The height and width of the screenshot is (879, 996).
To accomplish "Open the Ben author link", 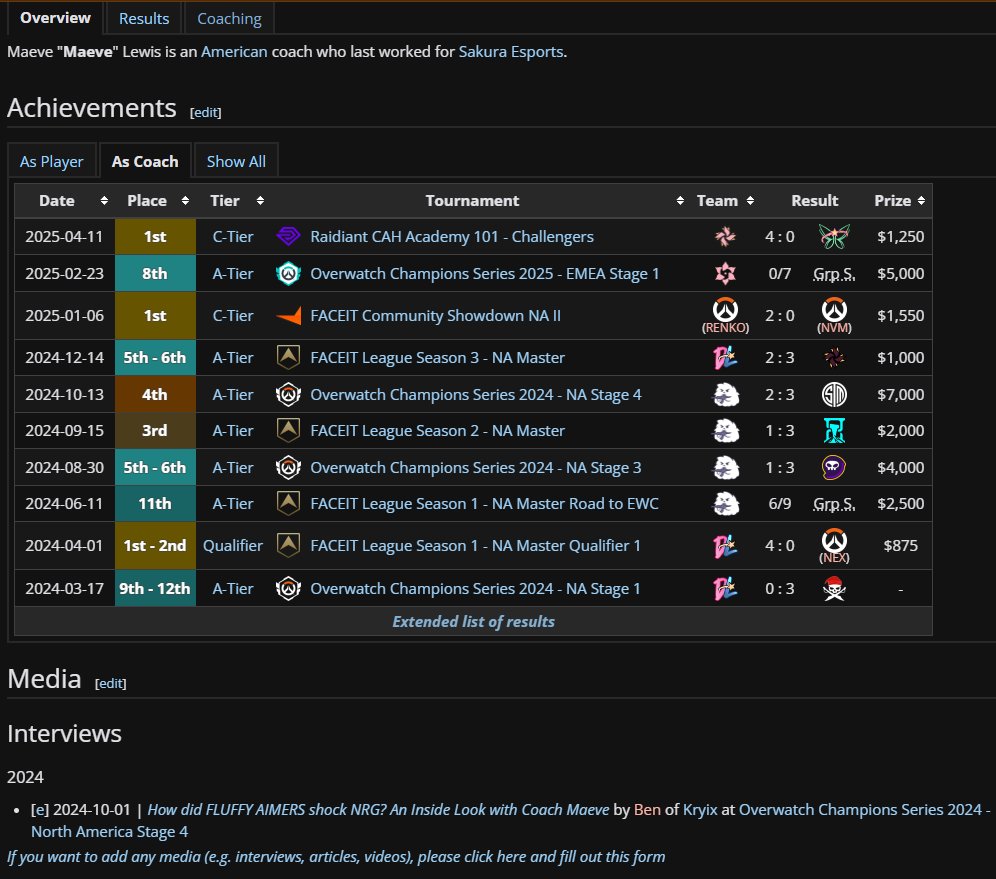I will tap(647, 810).
